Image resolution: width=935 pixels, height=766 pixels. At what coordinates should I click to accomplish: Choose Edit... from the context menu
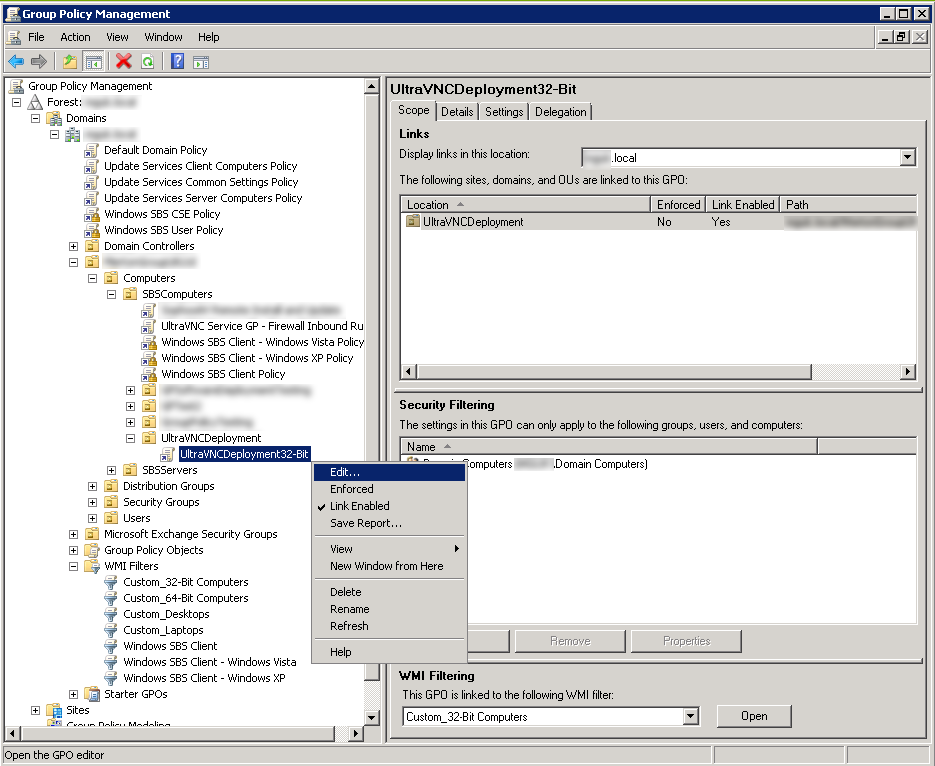[389, 472]
